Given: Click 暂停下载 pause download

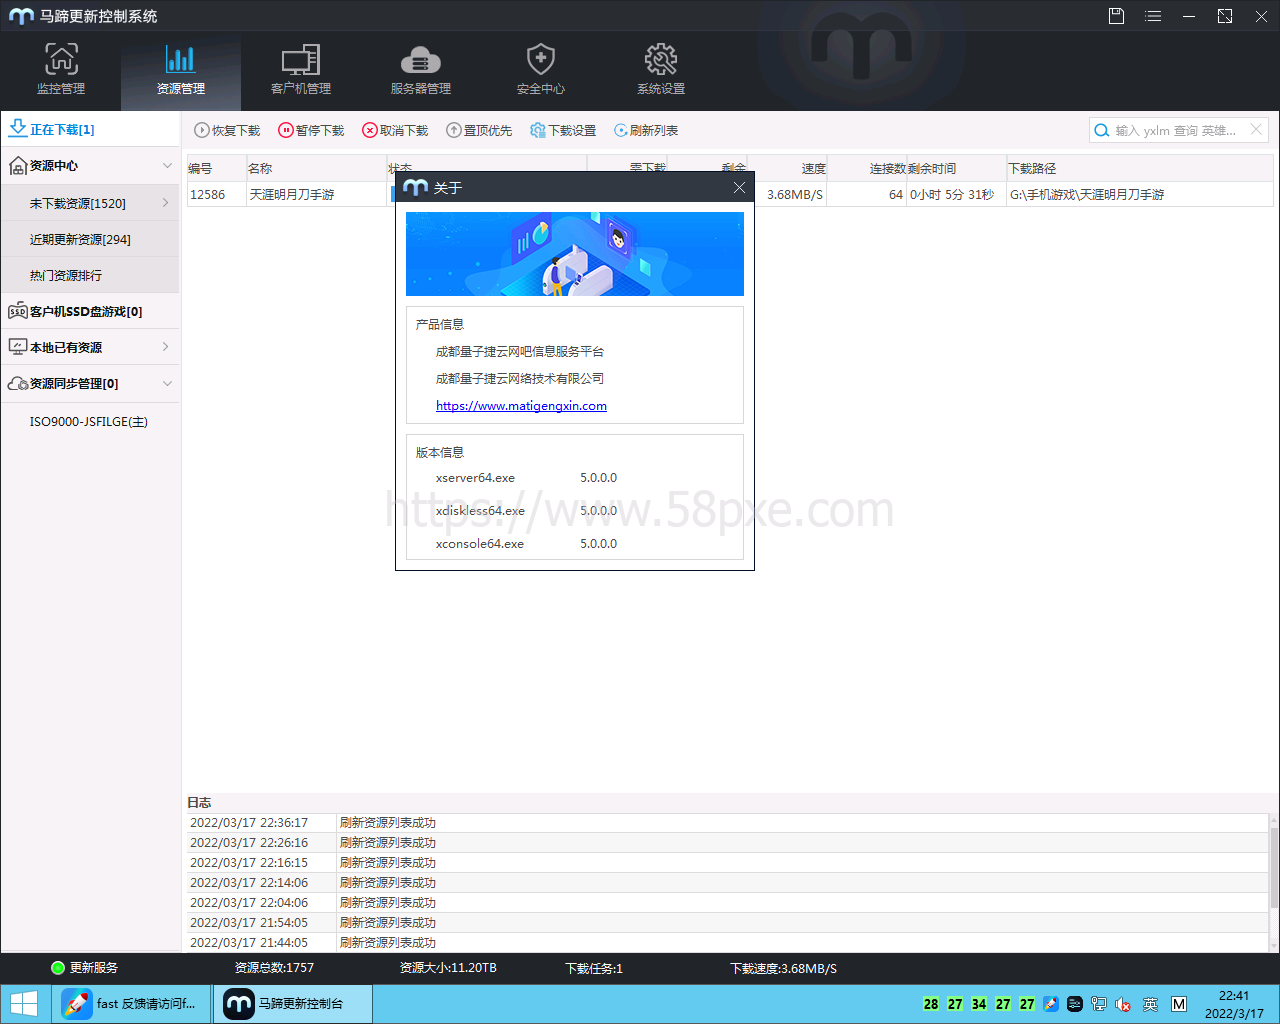Looking at the screenshot, I should [x=311, y=130].
